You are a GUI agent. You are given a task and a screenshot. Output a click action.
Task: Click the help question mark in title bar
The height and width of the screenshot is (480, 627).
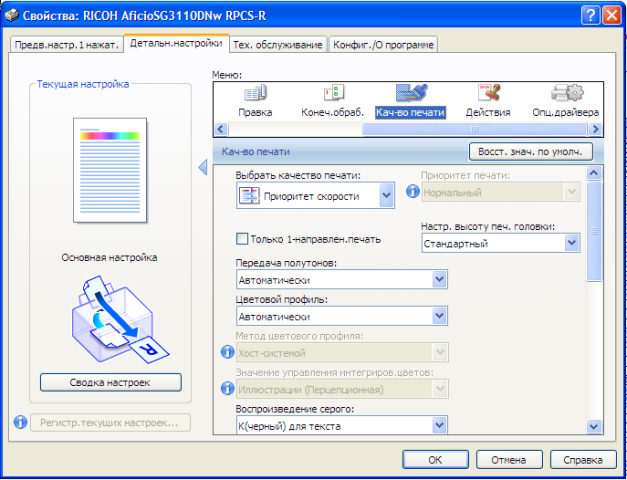591,16
